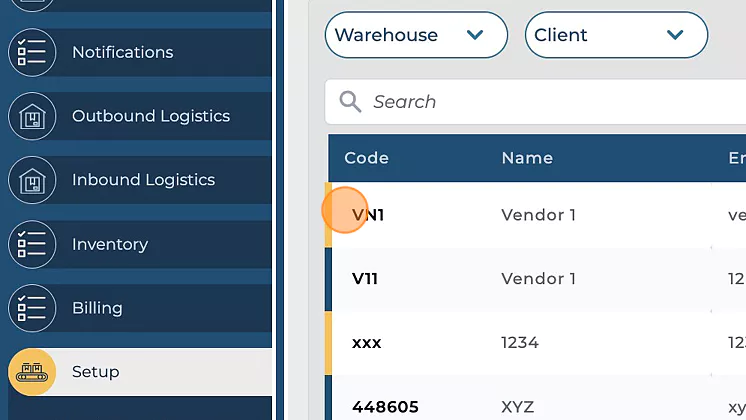This screenshot has height=420, width=746.
Task: Click the Inbound Logistics warehouse icon
Action: point(32,180)
